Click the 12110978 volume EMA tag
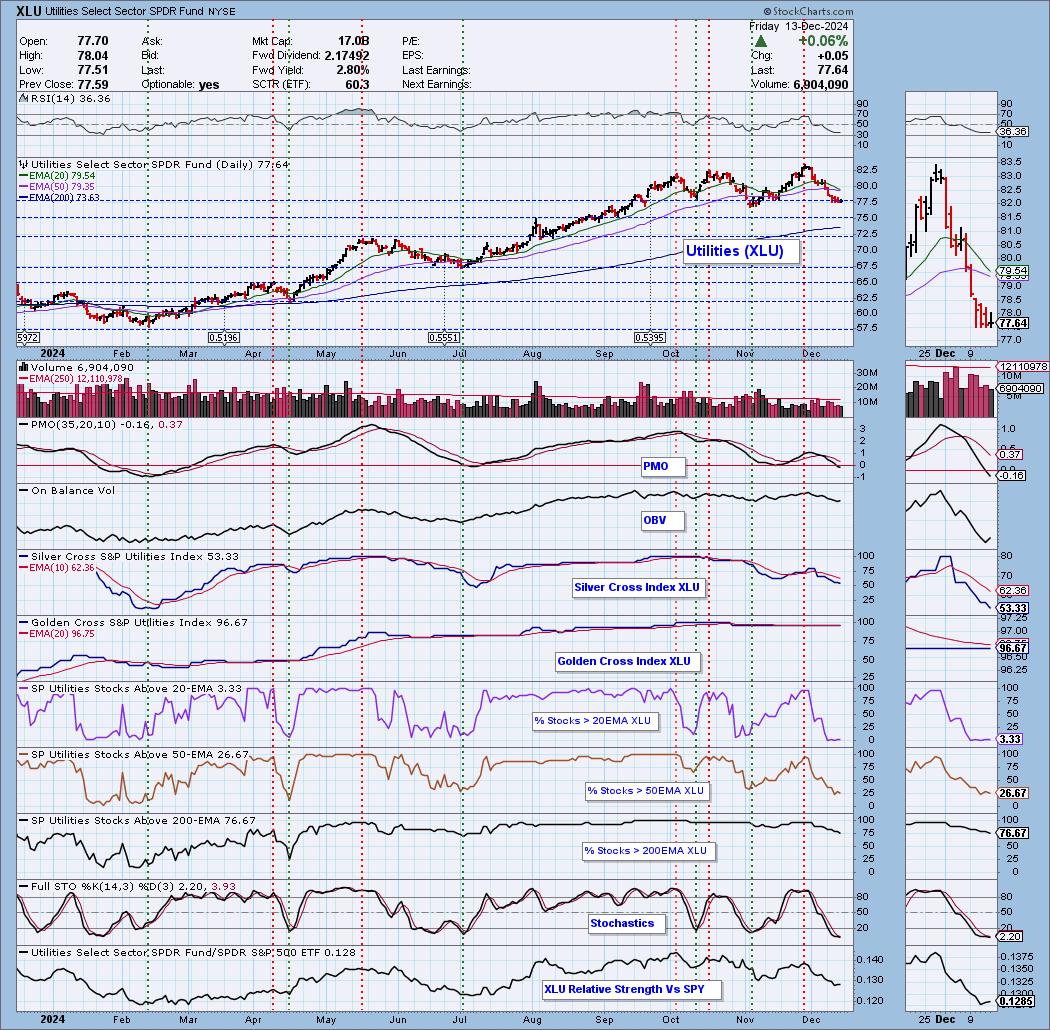This screenshot has width=1050, height=1030. pos(1022,367)
